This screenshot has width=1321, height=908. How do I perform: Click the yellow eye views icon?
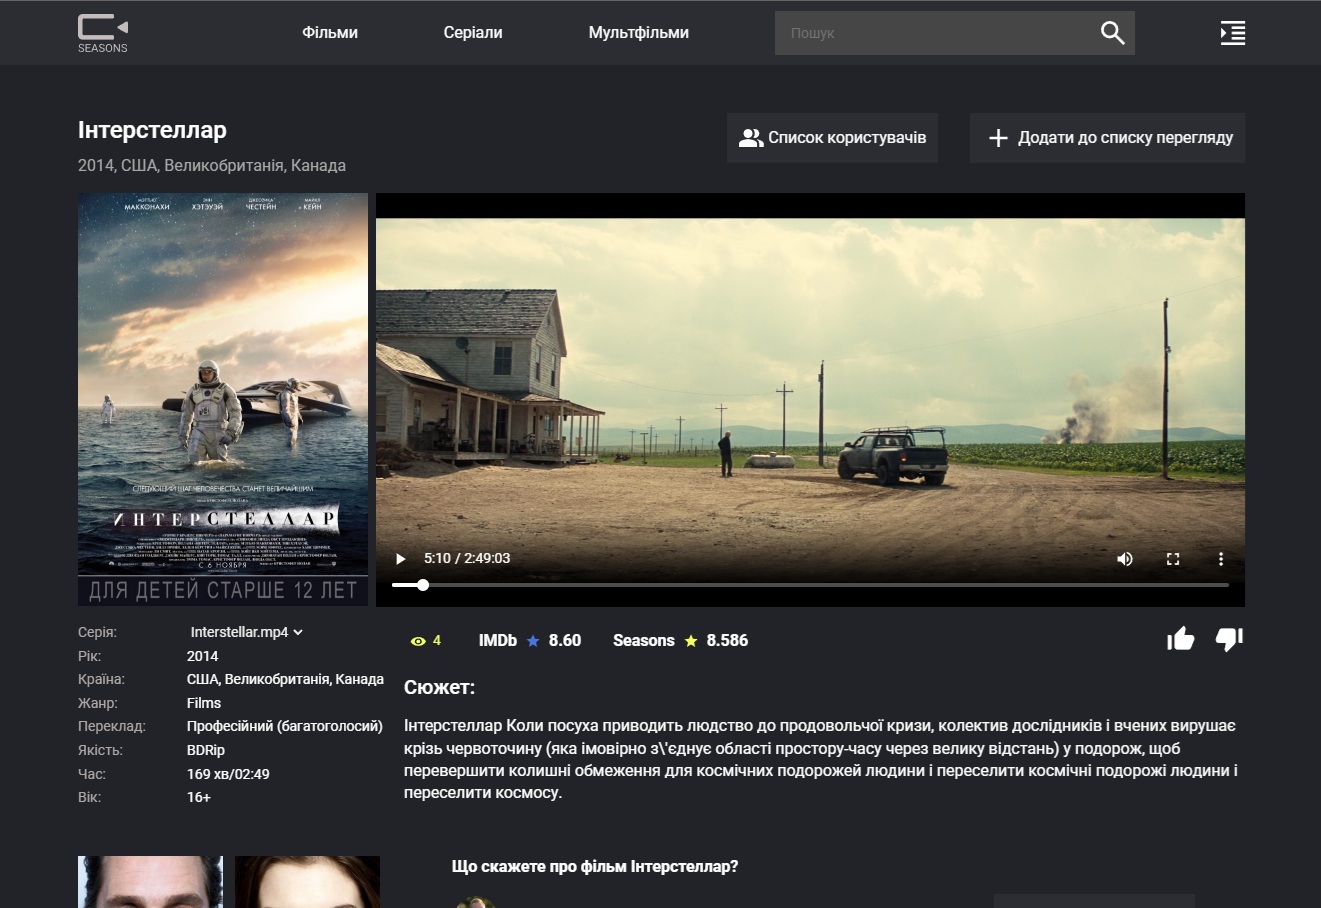tap(418, 641)
